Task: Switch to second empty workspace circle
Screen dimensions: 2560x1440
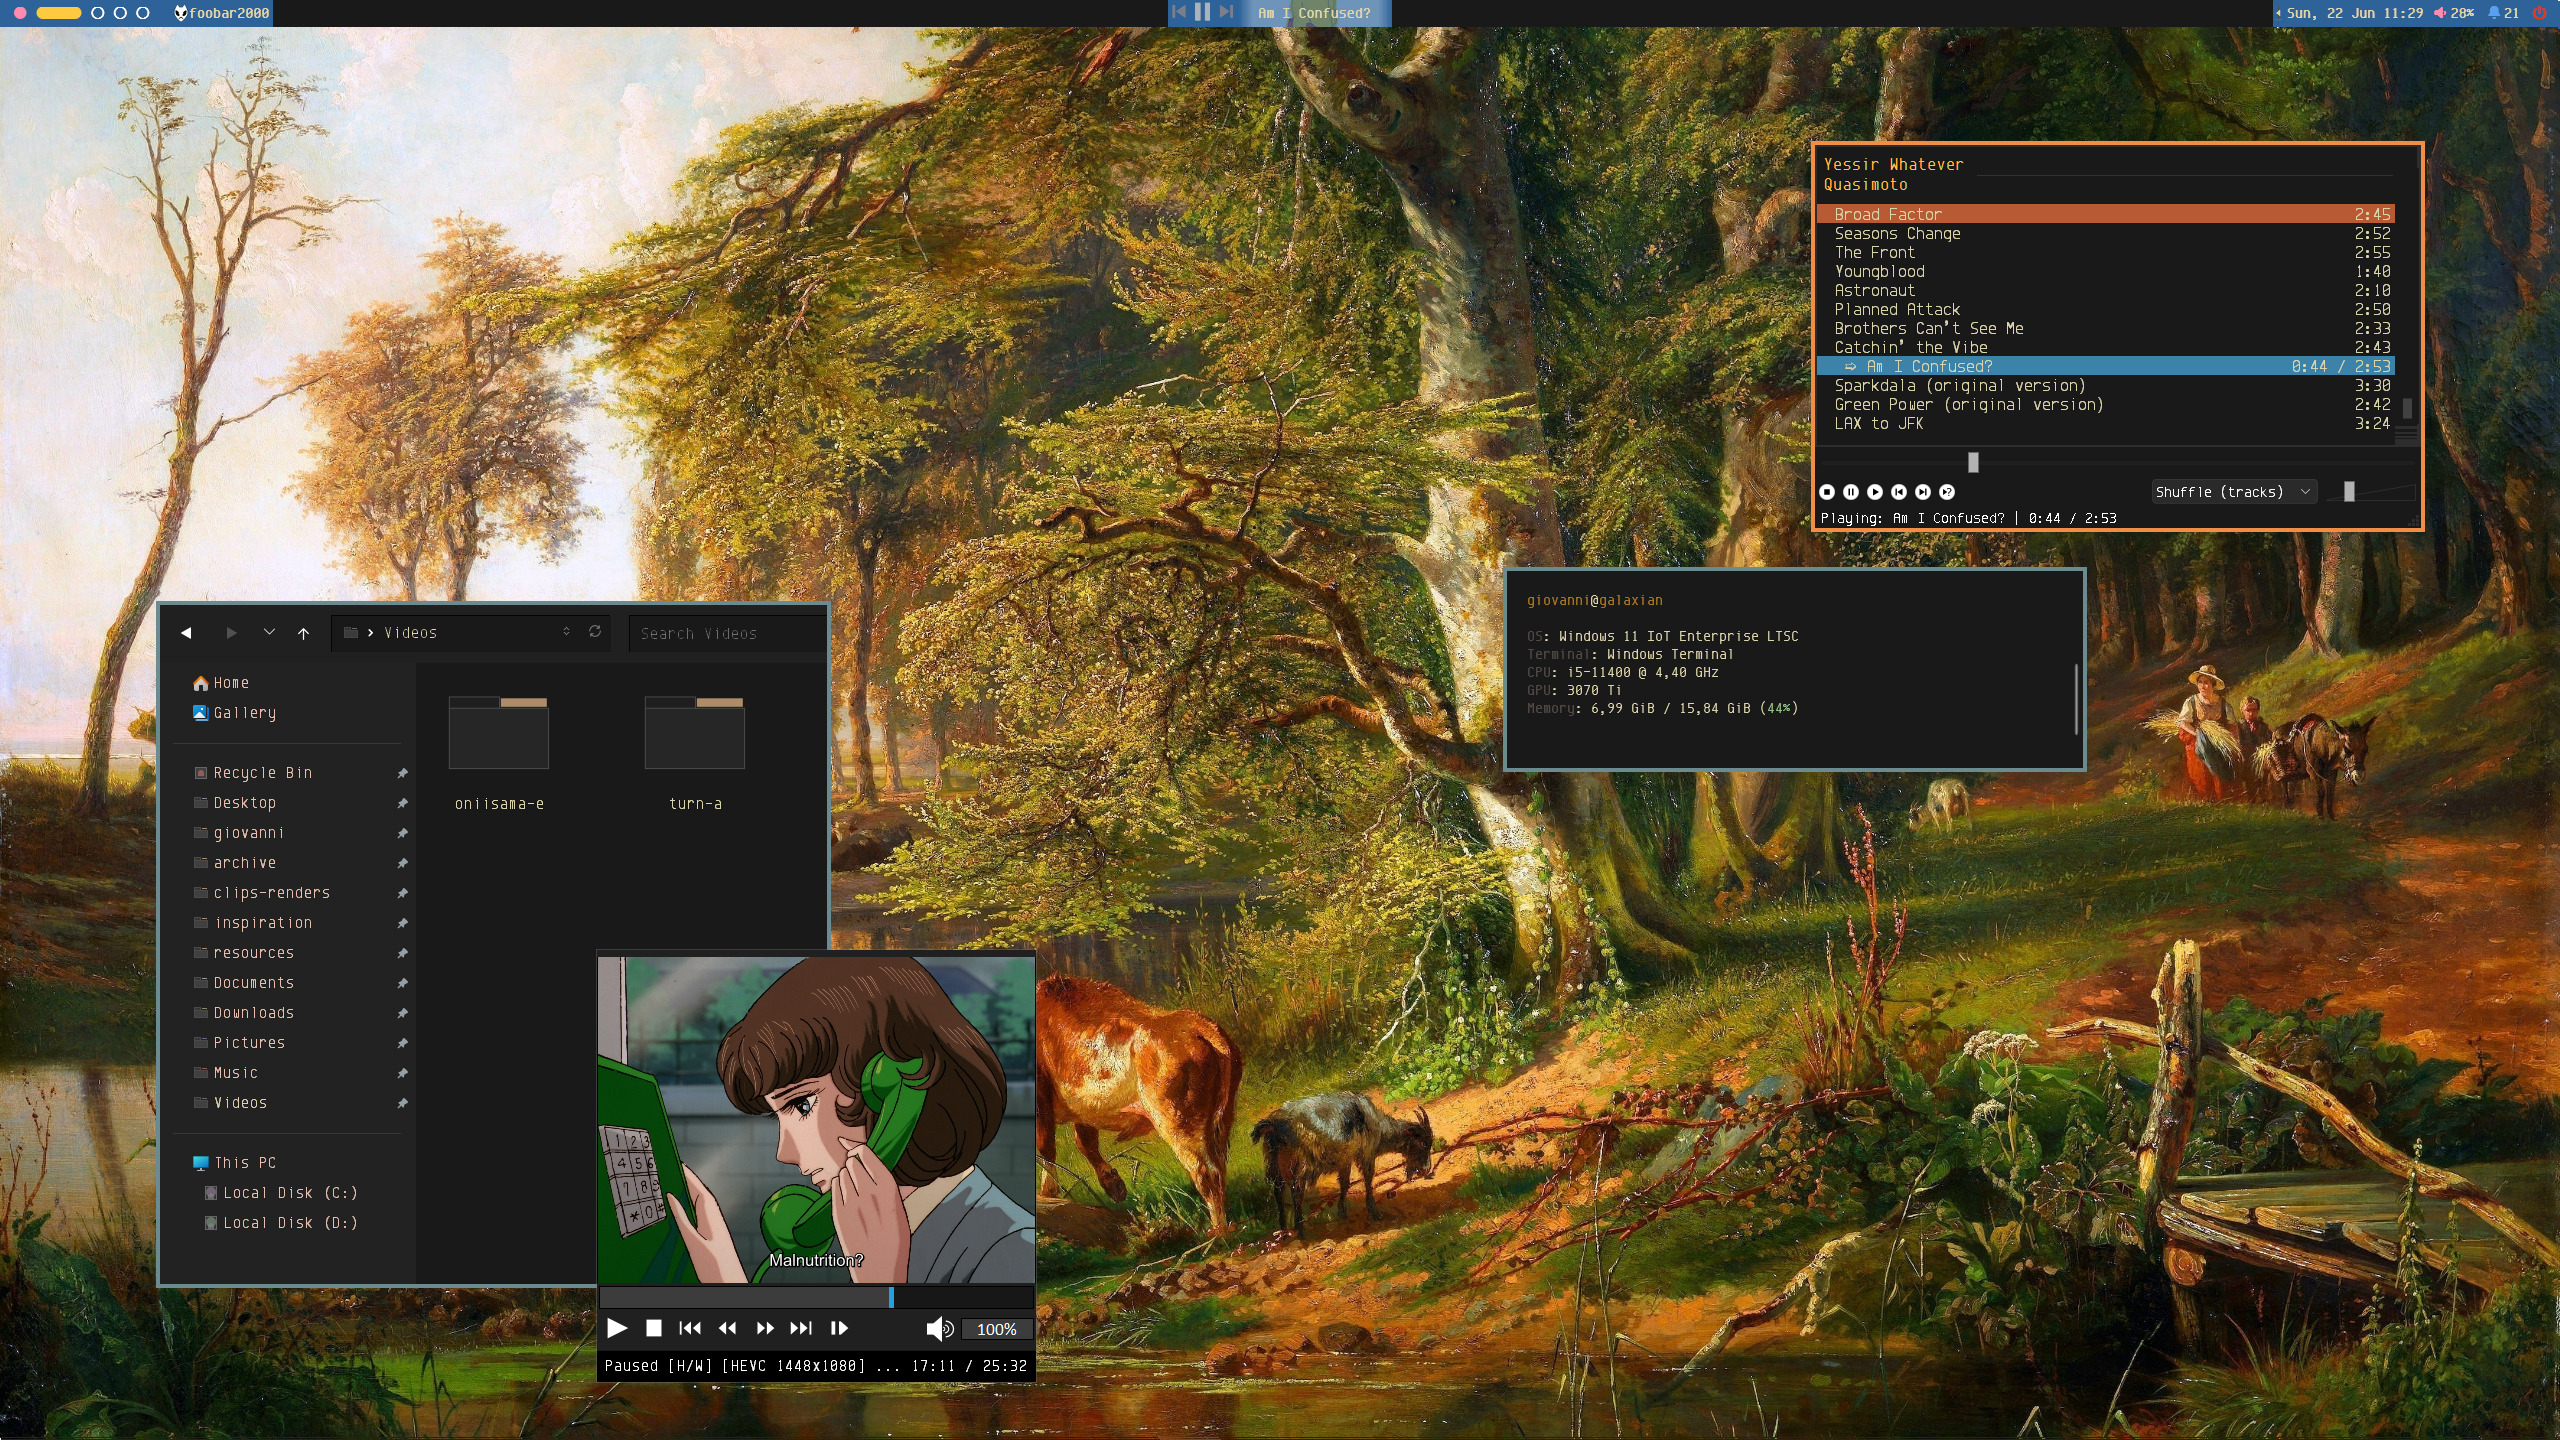Action: (x=120, y=13)
